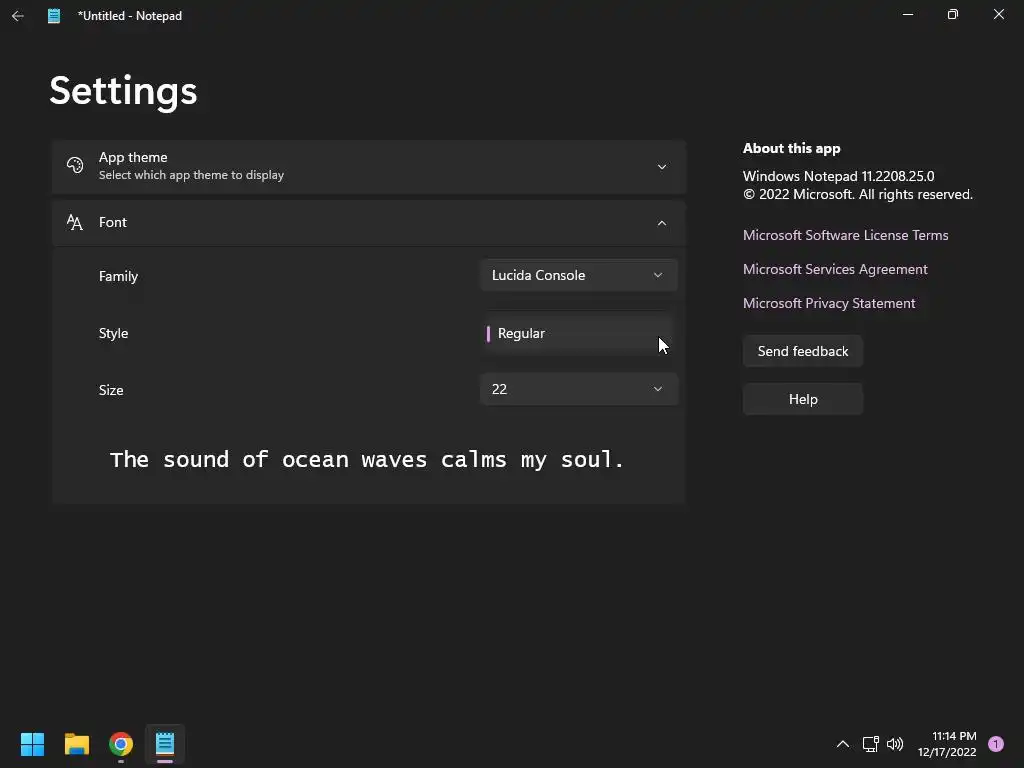Click the Style label
This screenshot has height=768, width=1024.
coord(113,333)
